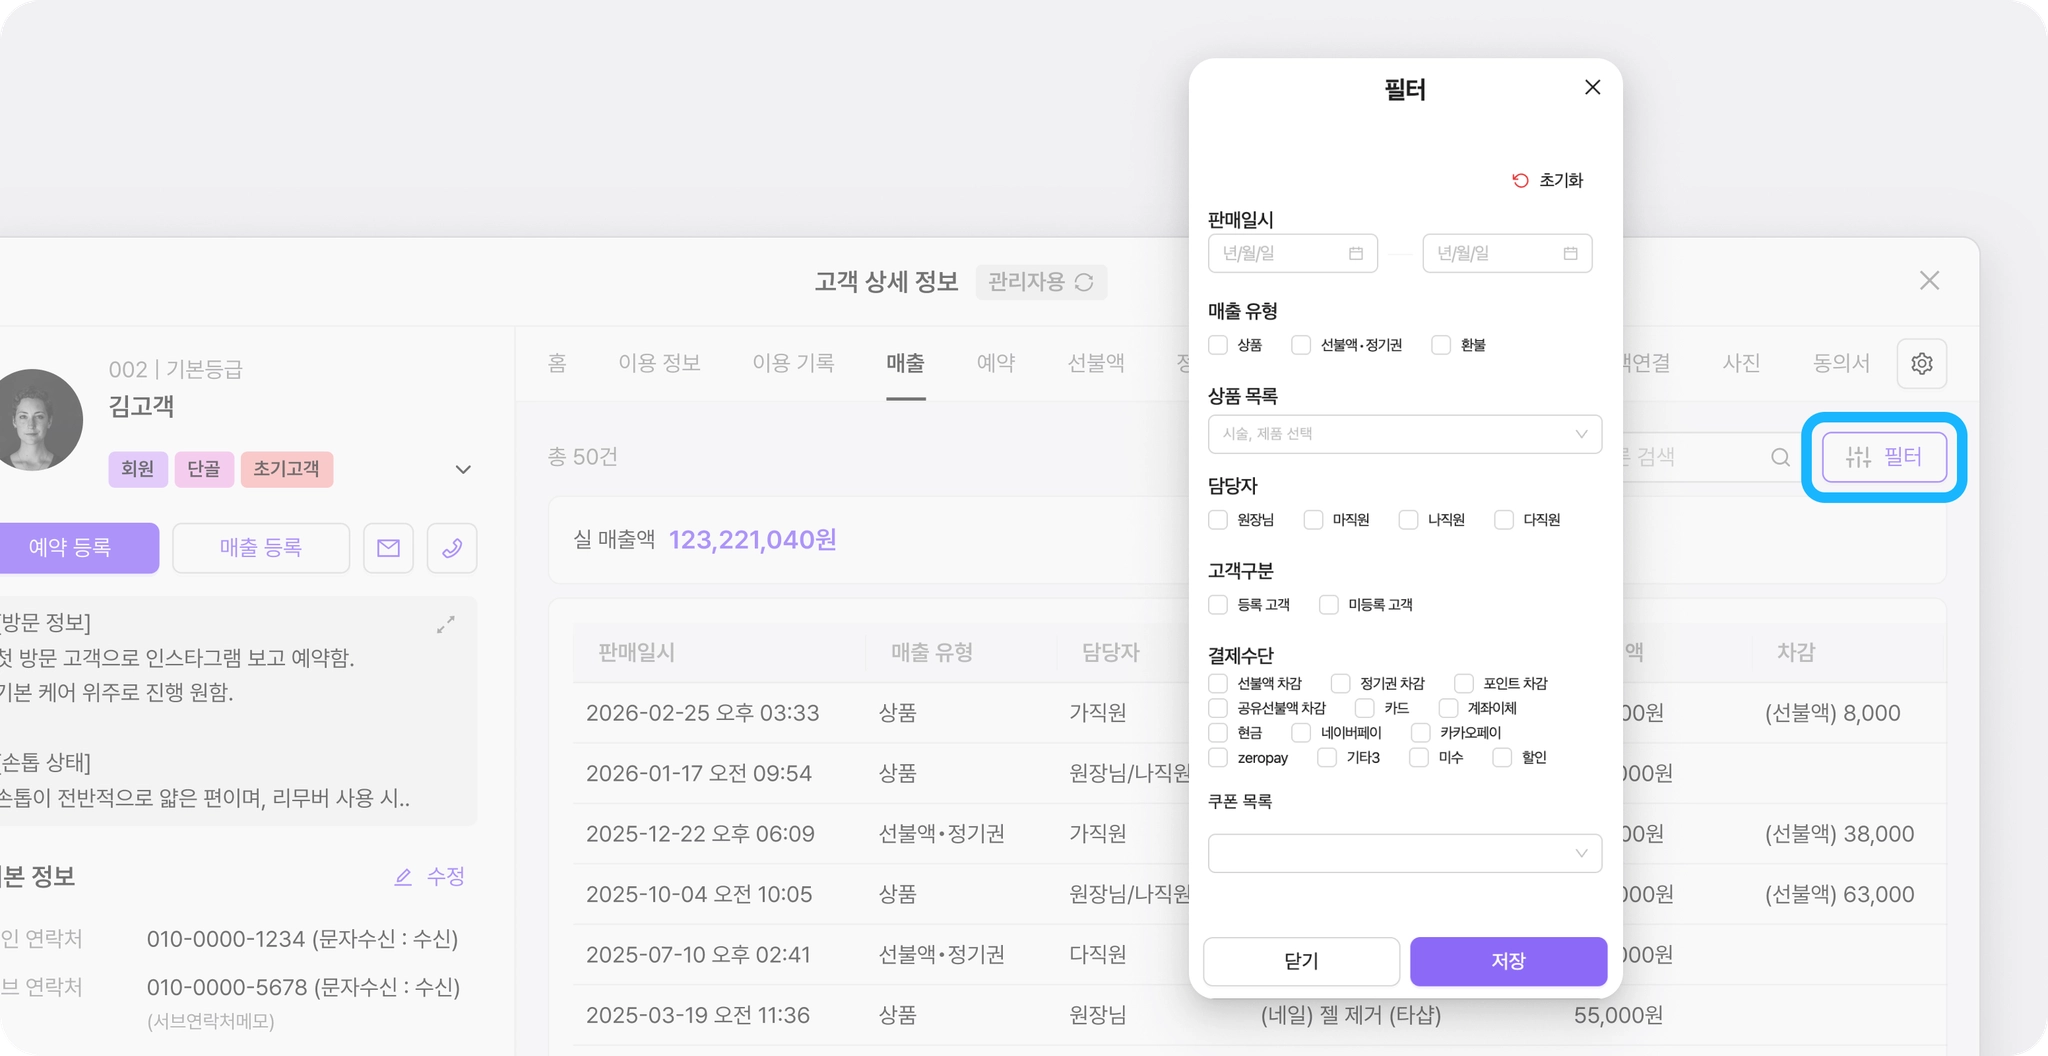Click the 매출 등록 button

(x=261, y=548)
